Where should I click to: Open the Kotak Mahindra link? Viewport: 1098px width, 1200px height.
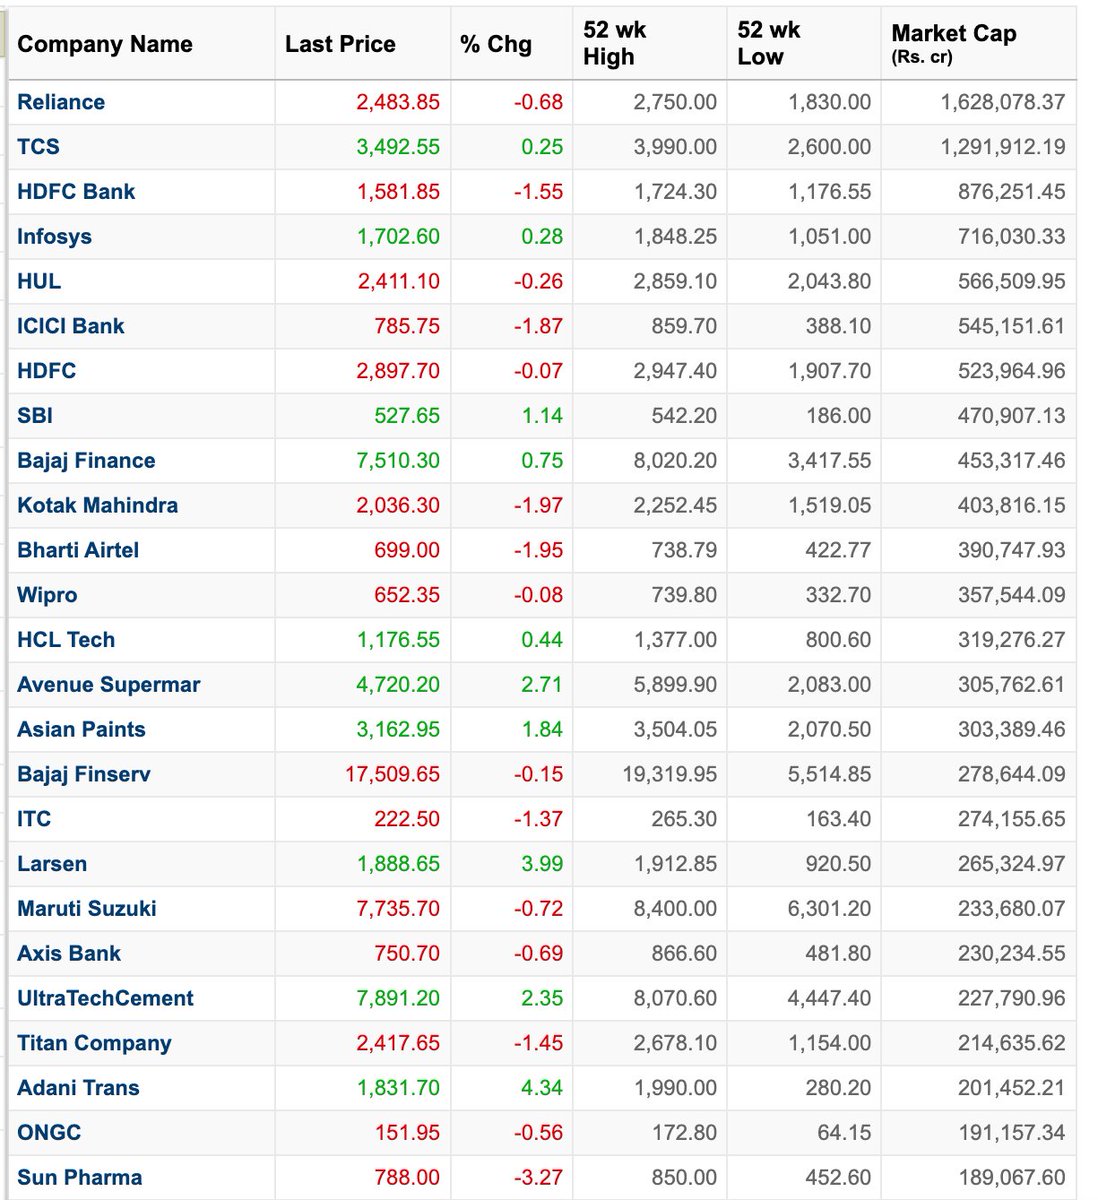(x=98, y=505)
